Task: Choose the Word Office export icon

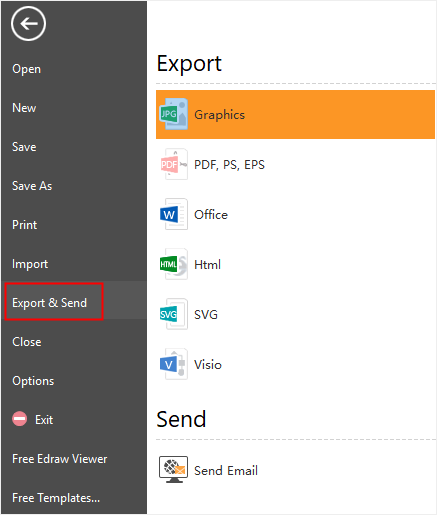Action: pyautogui.click(x=173, y=214)
